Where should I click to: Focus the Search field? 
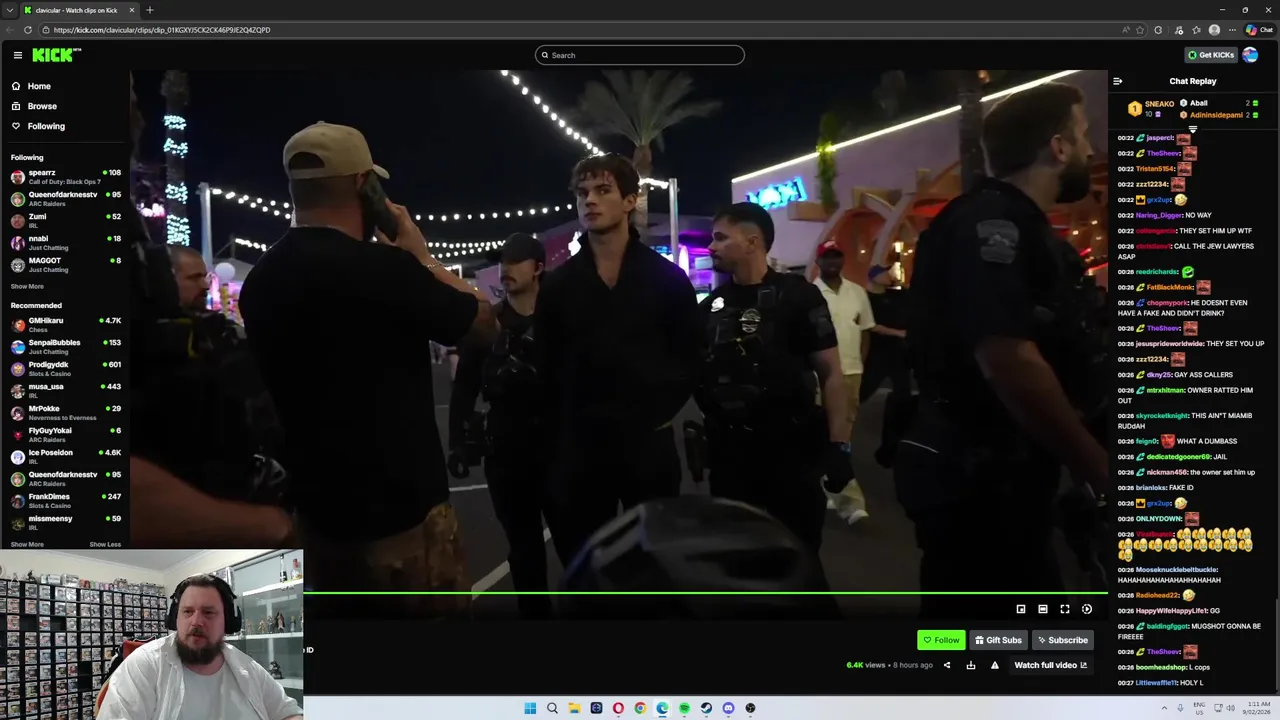pos(639,55)
